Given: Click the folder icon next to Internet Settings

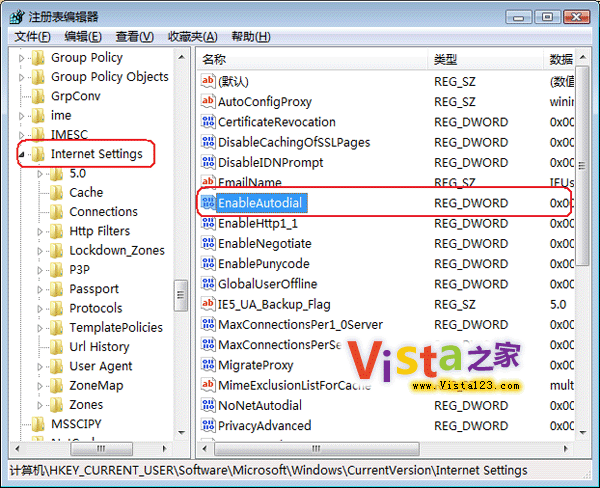Looking at the screenshot, I should [38, 154].
